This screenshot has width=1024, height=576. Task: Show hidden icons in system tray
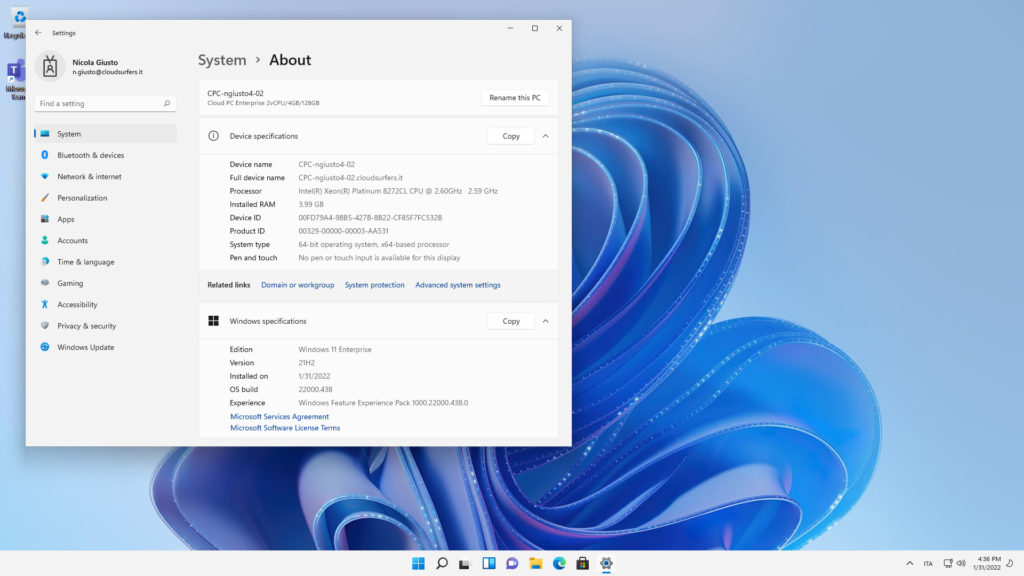[x=909, y=563]
